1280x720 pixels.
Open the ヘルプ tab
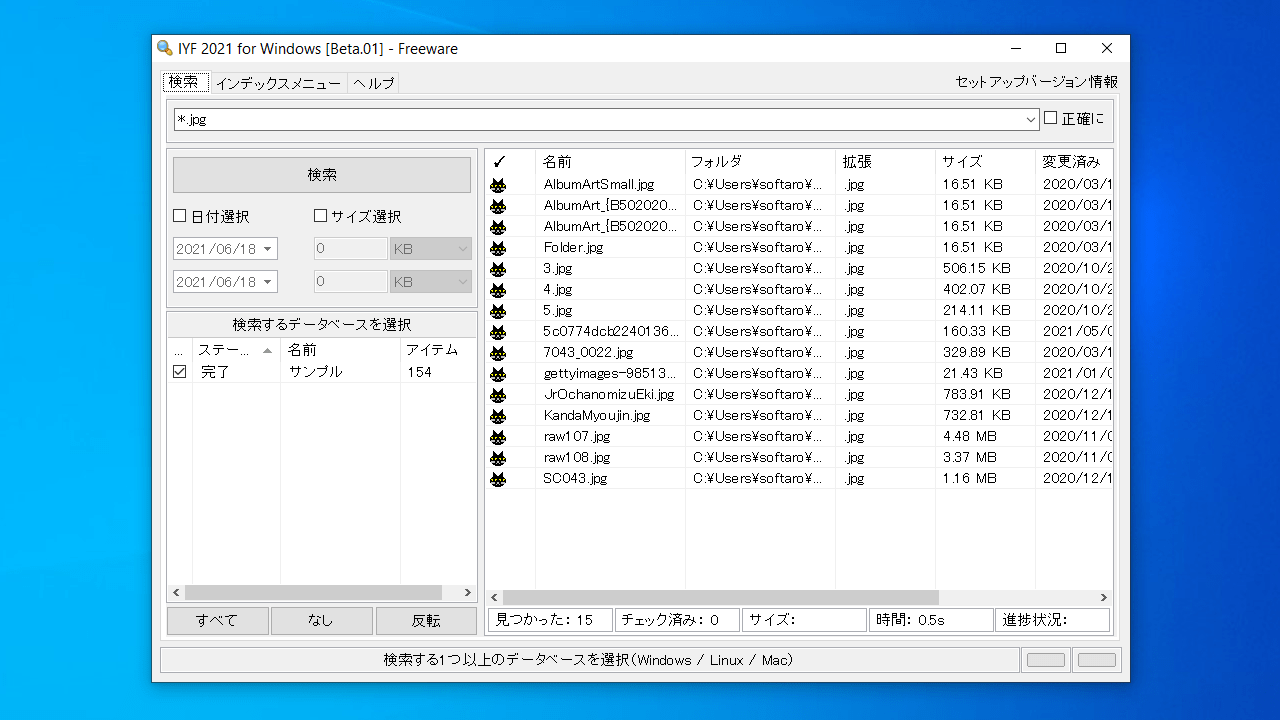373,84
